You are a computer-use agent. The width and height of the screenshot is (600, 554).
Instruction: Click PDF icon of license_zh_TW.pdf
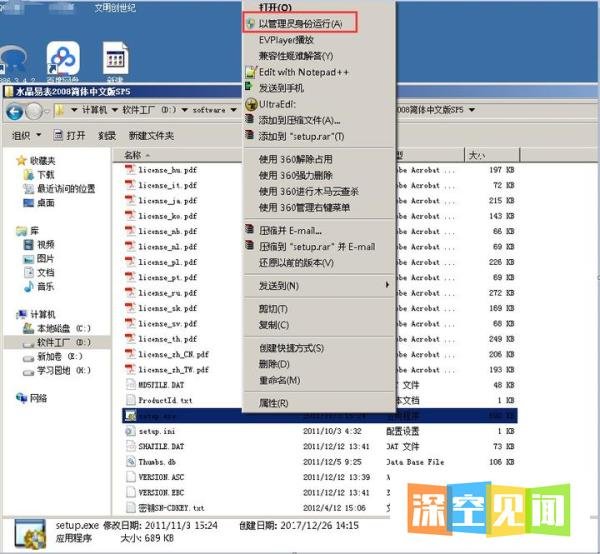point(130,369)
